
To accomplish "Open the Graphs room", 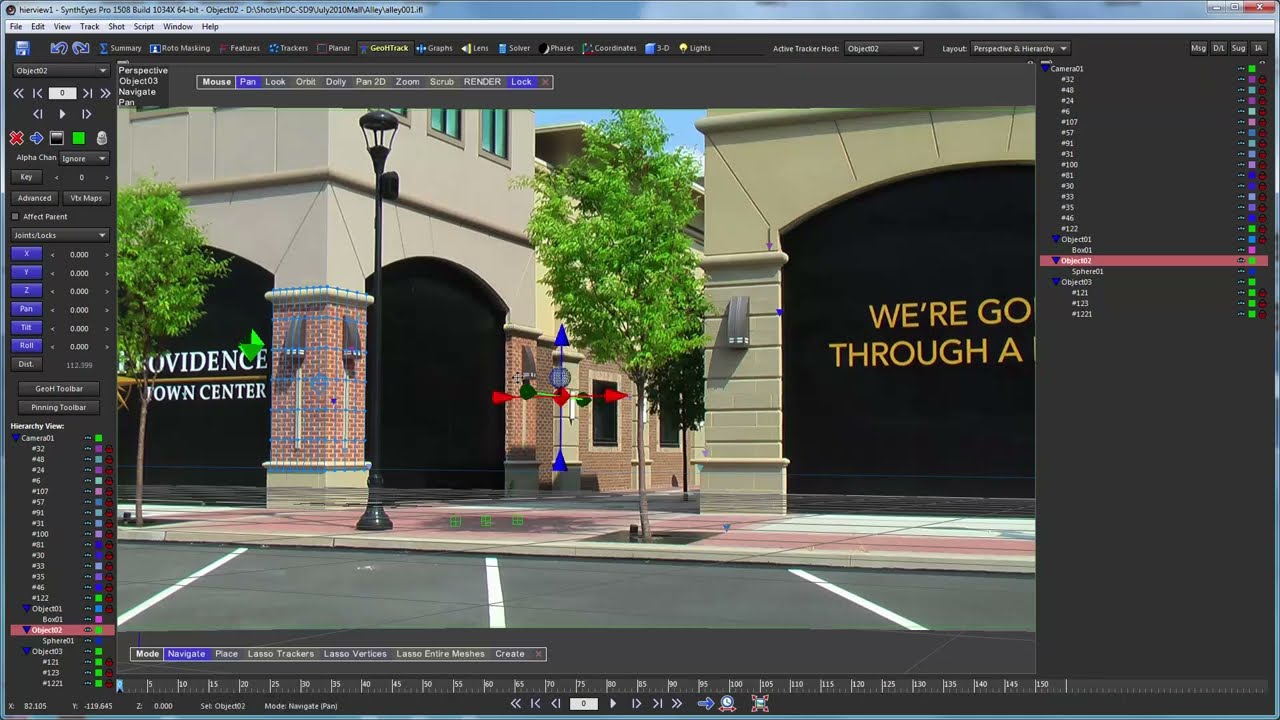I will tap(435, 48).
